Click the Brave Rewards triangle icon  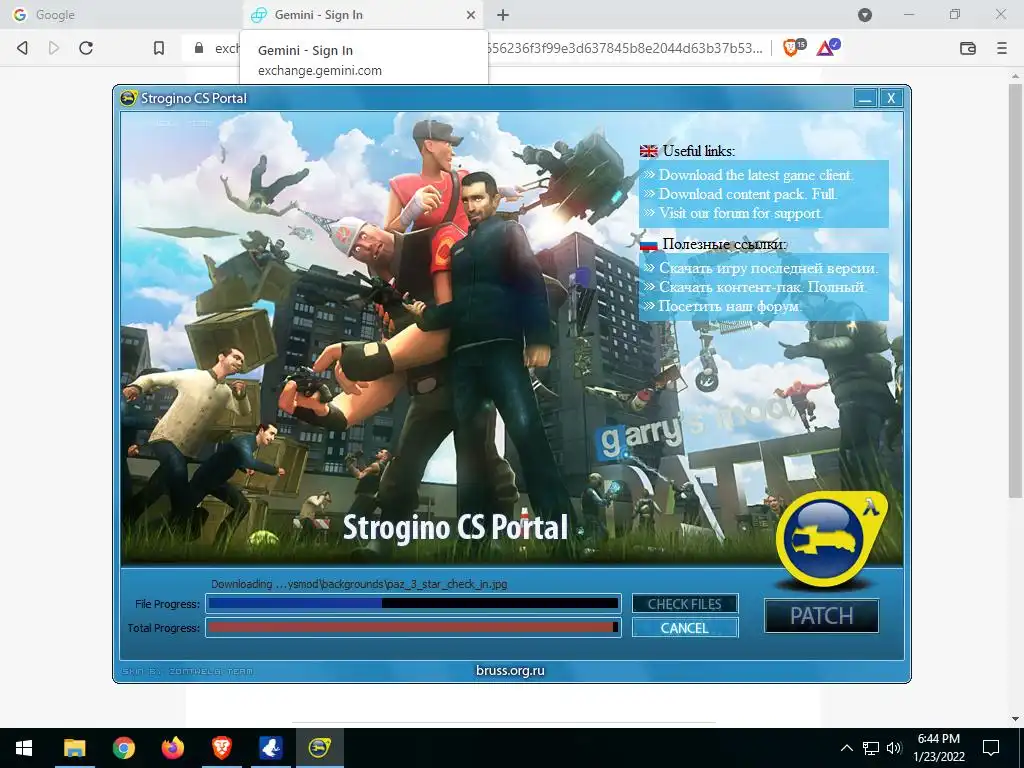[x=827, y=47]
